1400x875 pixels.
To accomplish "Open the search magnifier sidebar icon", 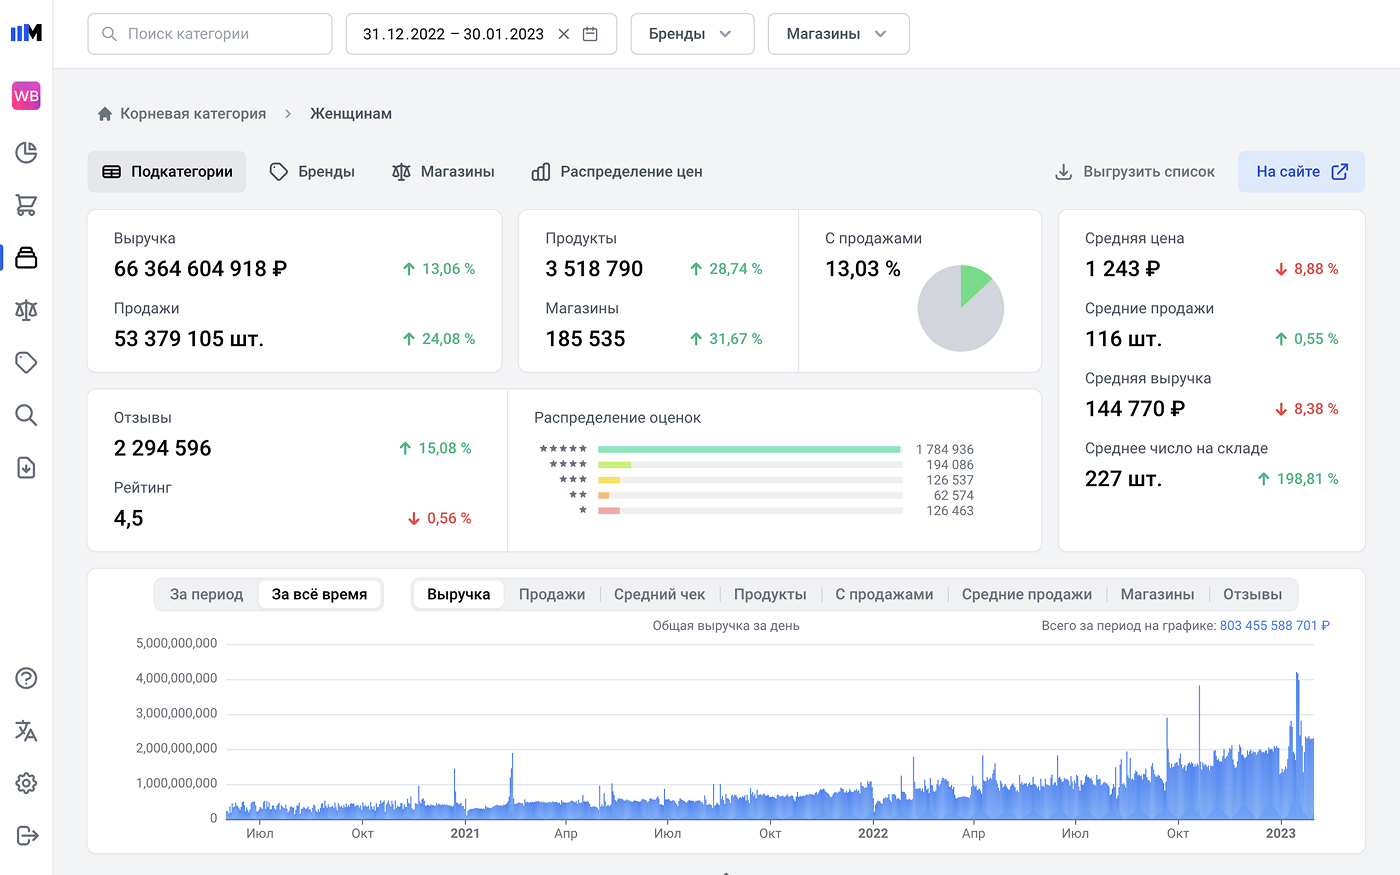I will (x=26, y=415).
